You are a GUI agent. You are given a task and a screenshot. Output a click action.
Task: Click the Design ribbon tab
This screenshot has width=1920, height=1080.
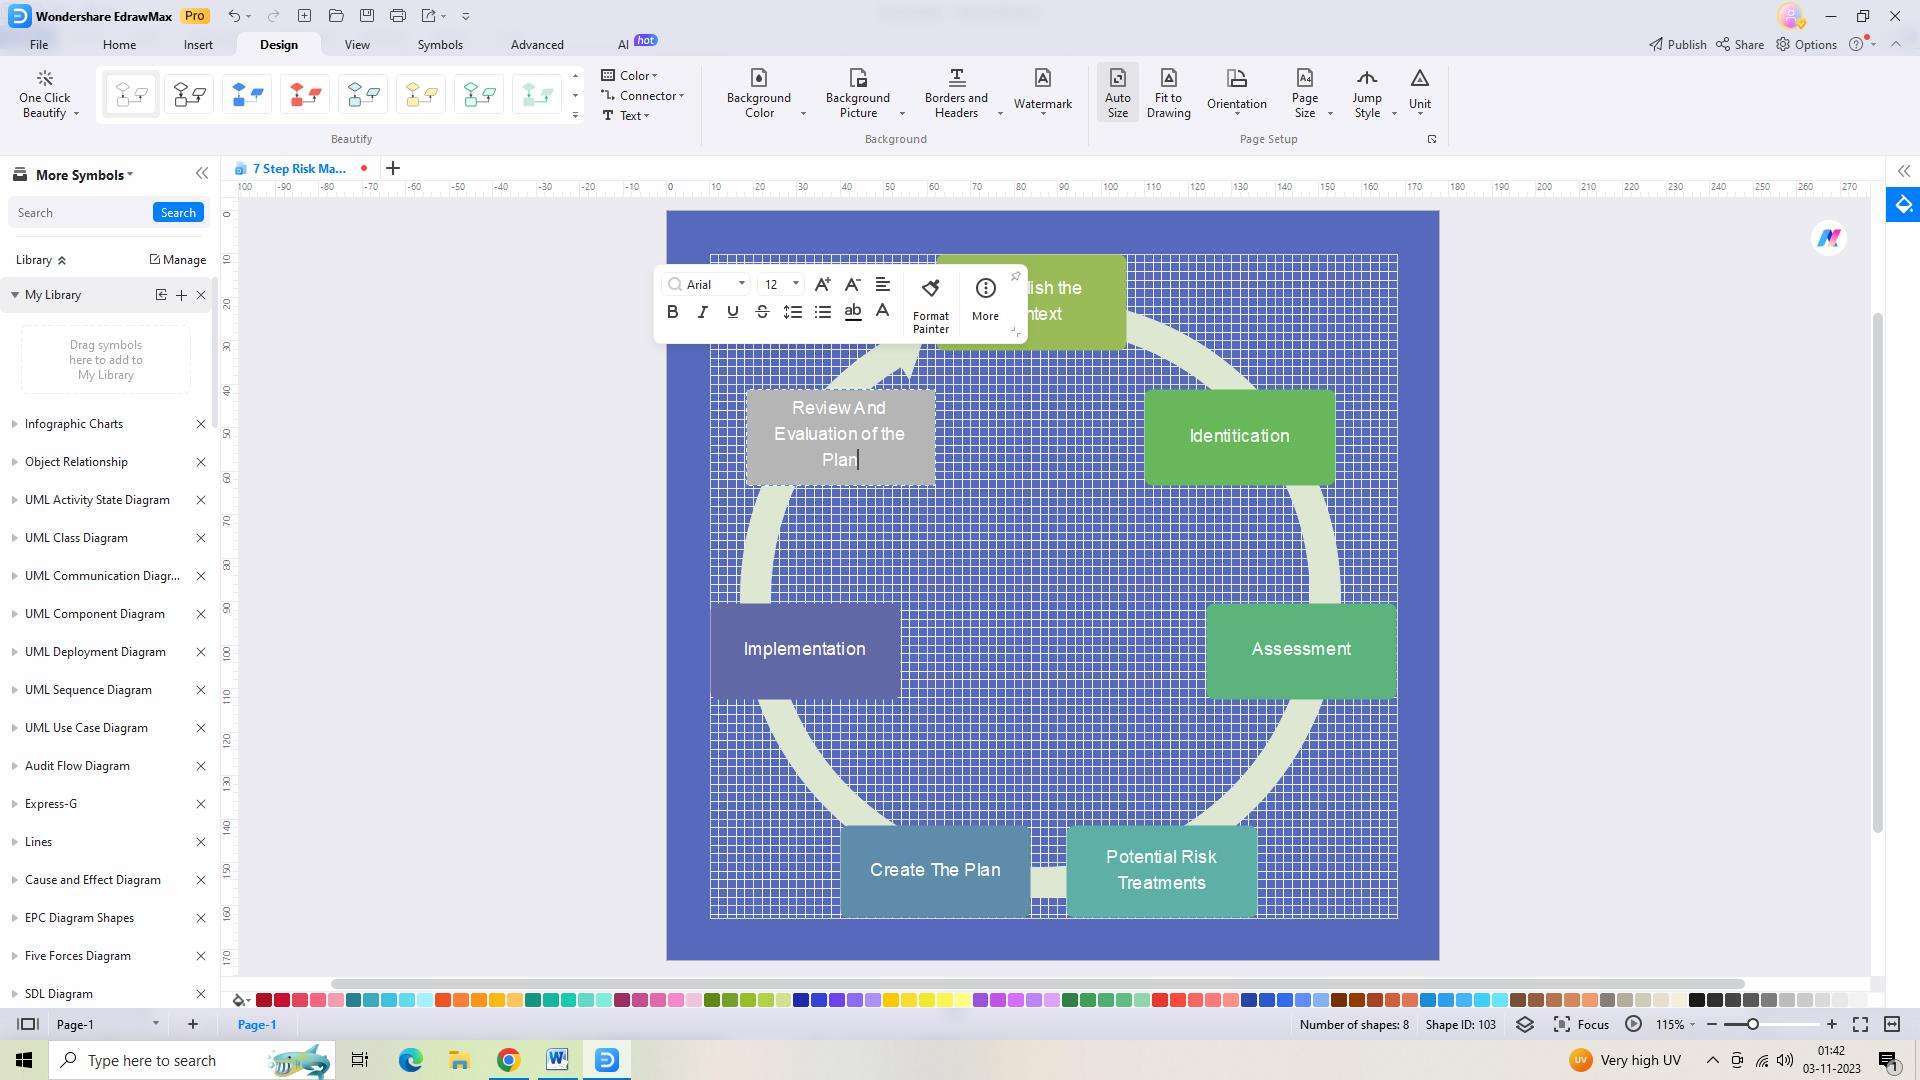pyautogui.click(x=278, y=44)
